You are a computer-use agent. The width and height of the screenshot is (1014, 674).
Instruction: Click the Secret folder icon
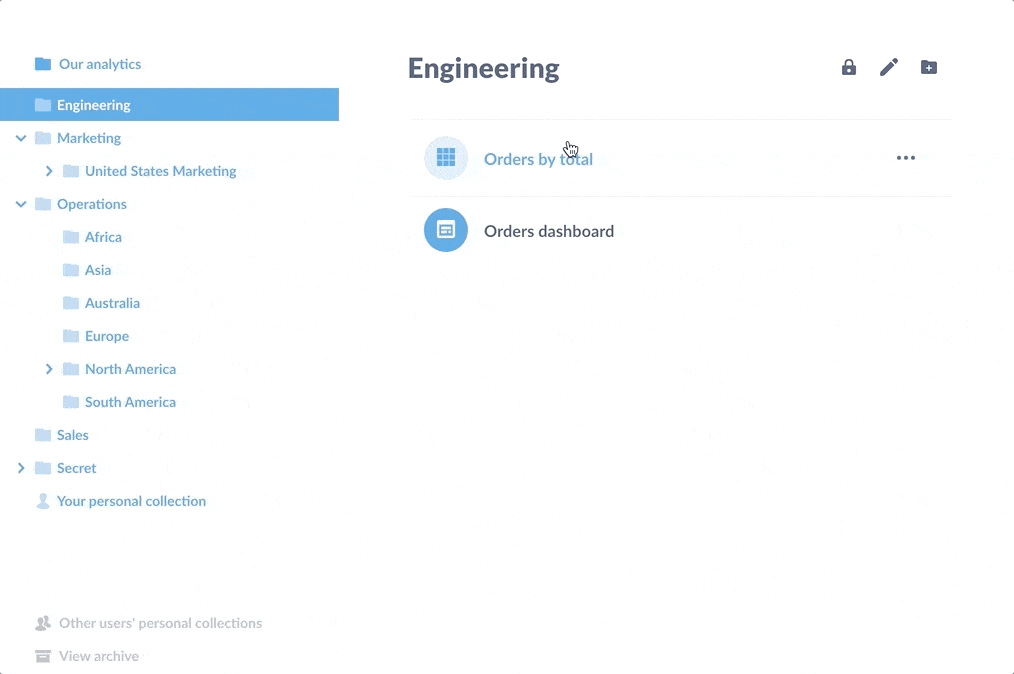click(43, 468)
